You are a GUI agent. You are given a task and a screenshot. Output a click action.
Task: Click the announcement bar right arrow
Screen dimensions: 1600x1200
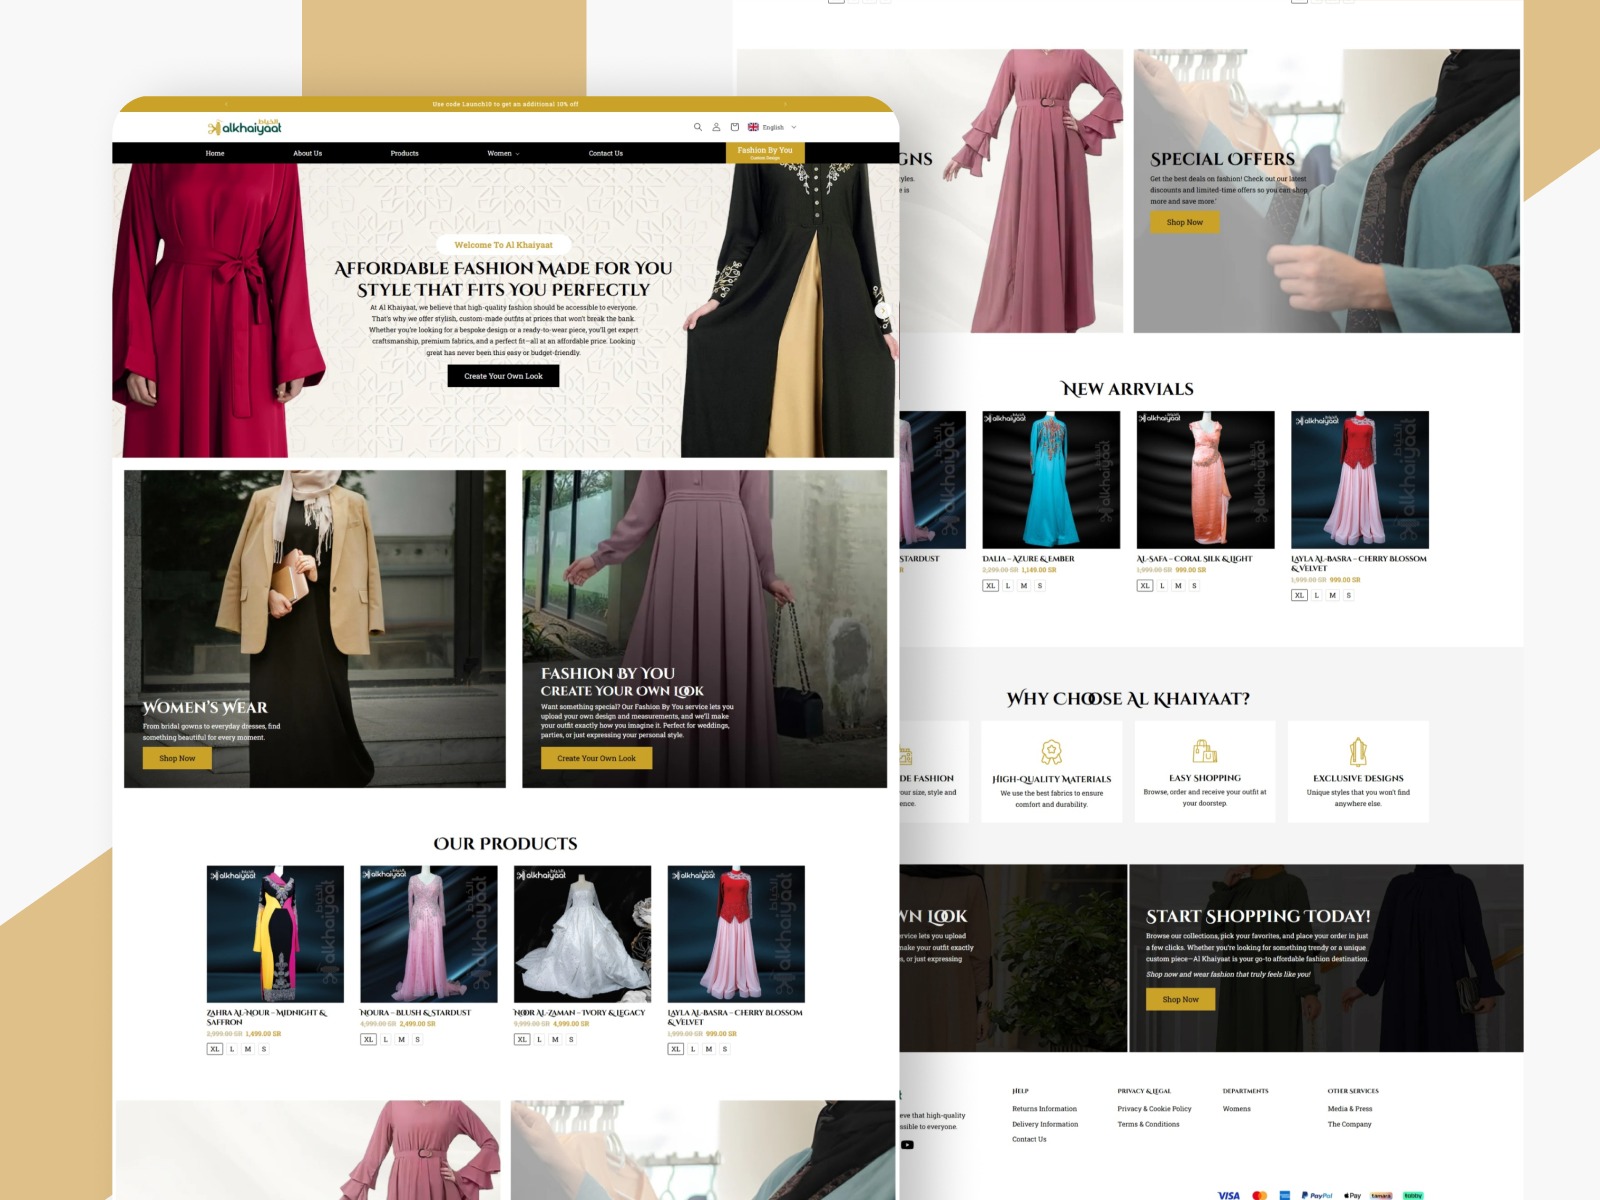785,104
